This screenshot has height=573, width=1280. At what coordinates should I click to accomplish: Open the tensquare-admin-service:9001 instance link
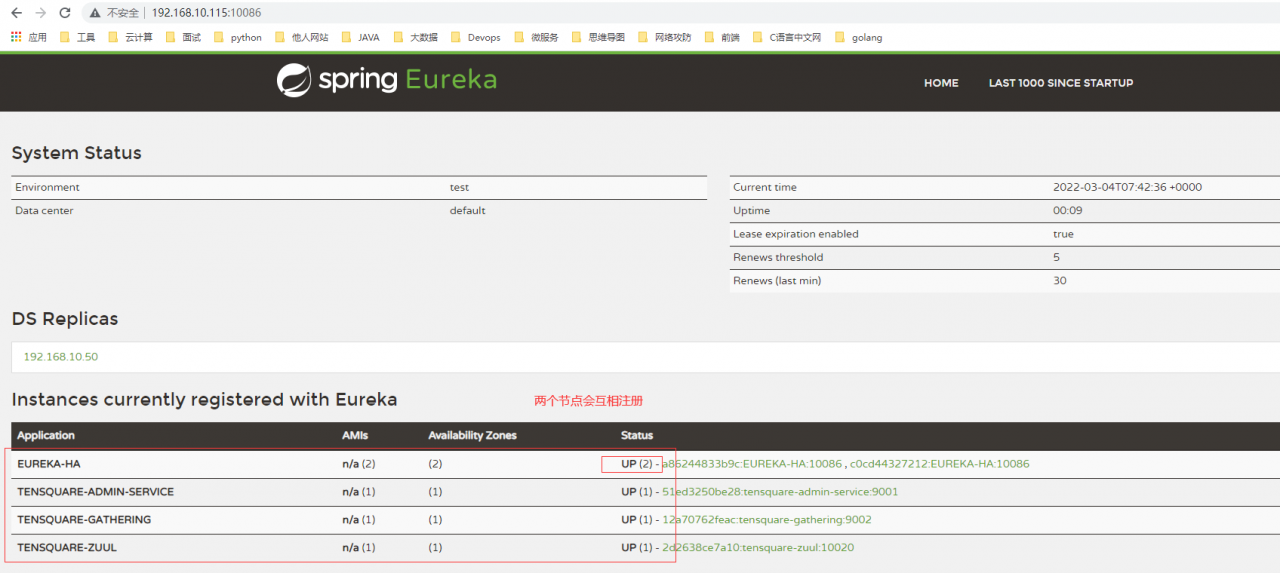click(x=780, y=492)
